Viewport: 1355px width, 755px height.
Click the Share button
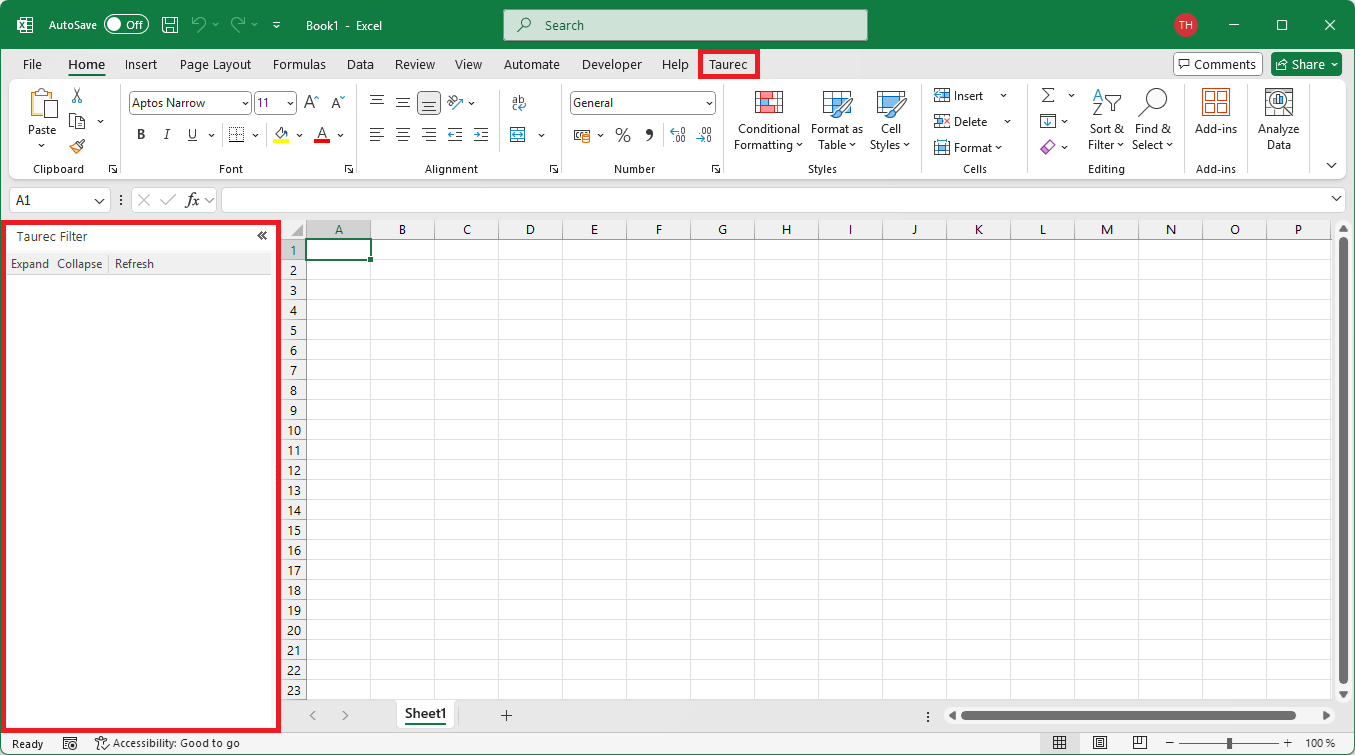1306,64
